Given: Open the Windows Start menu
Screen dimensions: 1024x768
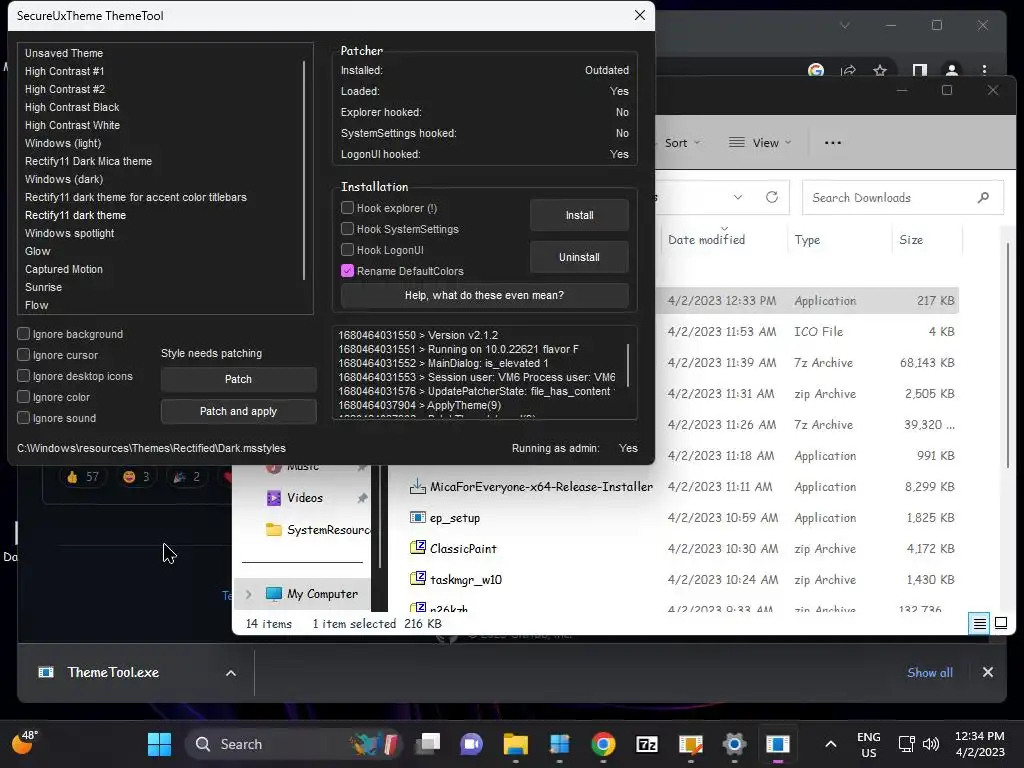Looking at the screenshot, I should click(x=159, y=744).
